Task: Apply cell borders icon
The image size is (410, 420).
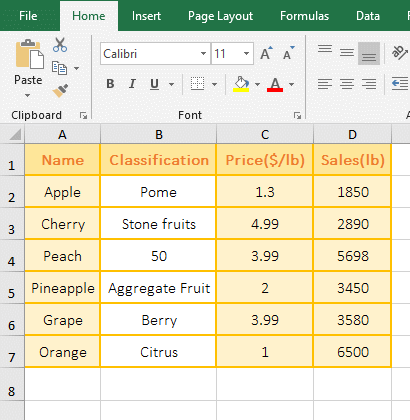Action: point(197,84)
